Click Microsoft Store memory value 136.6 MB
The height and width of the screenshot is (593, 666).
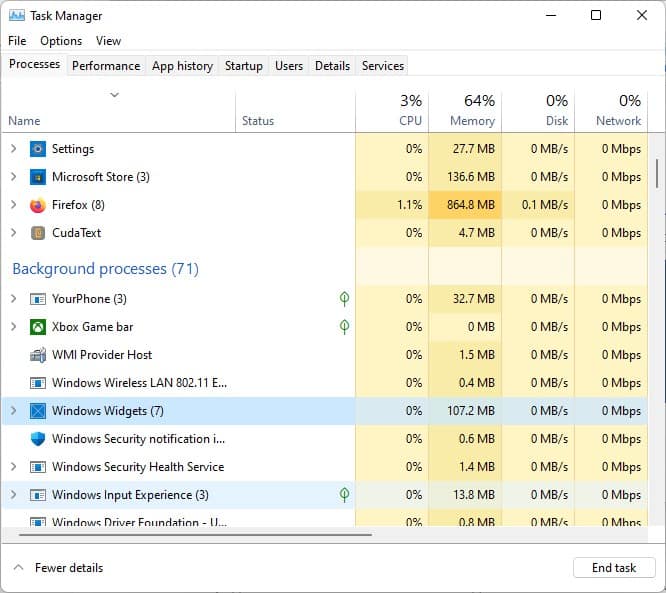471,177
